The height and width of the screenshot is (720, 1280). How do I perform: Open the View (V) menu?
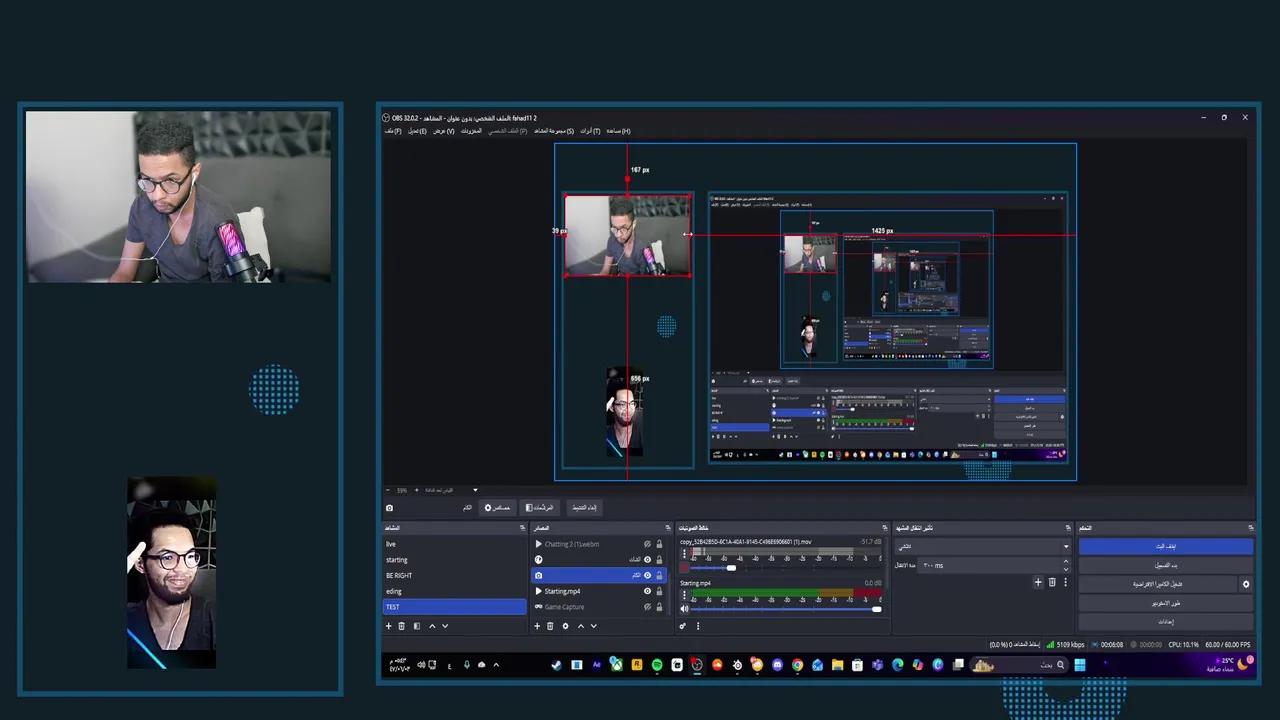coord(444,131)
